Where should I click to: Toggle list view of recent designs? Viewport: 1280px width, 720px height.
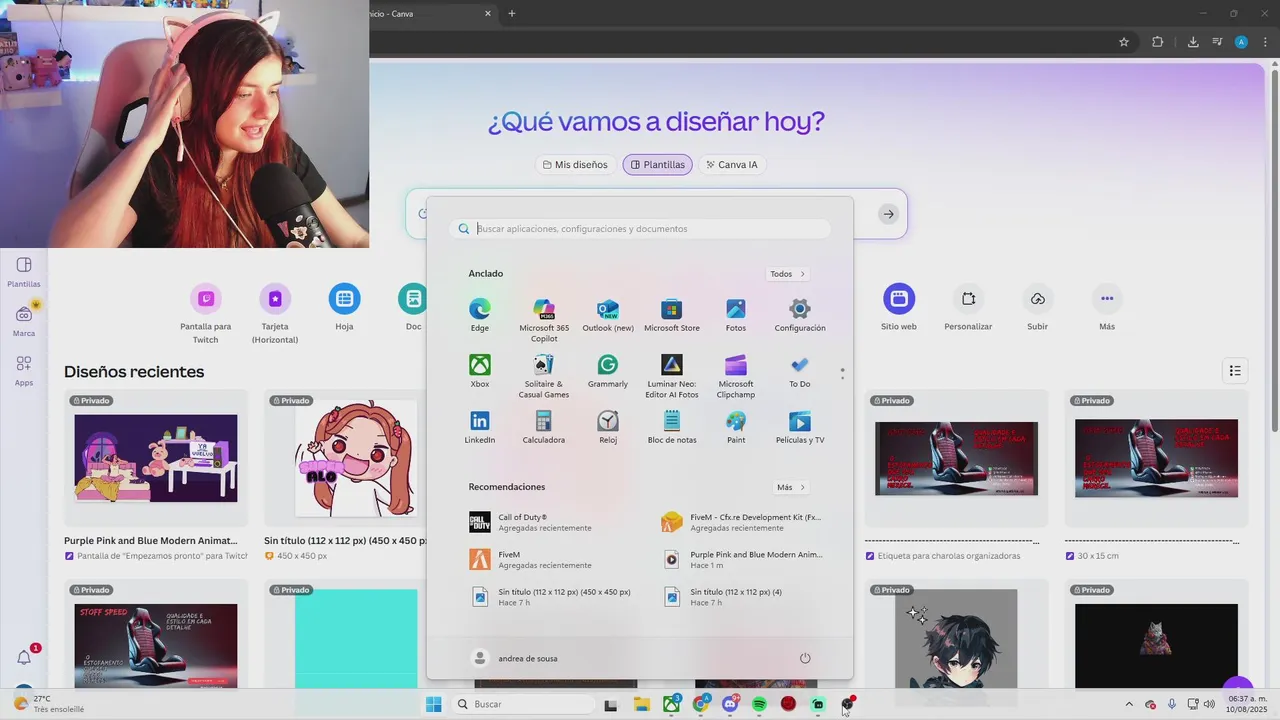(1235, 371)
